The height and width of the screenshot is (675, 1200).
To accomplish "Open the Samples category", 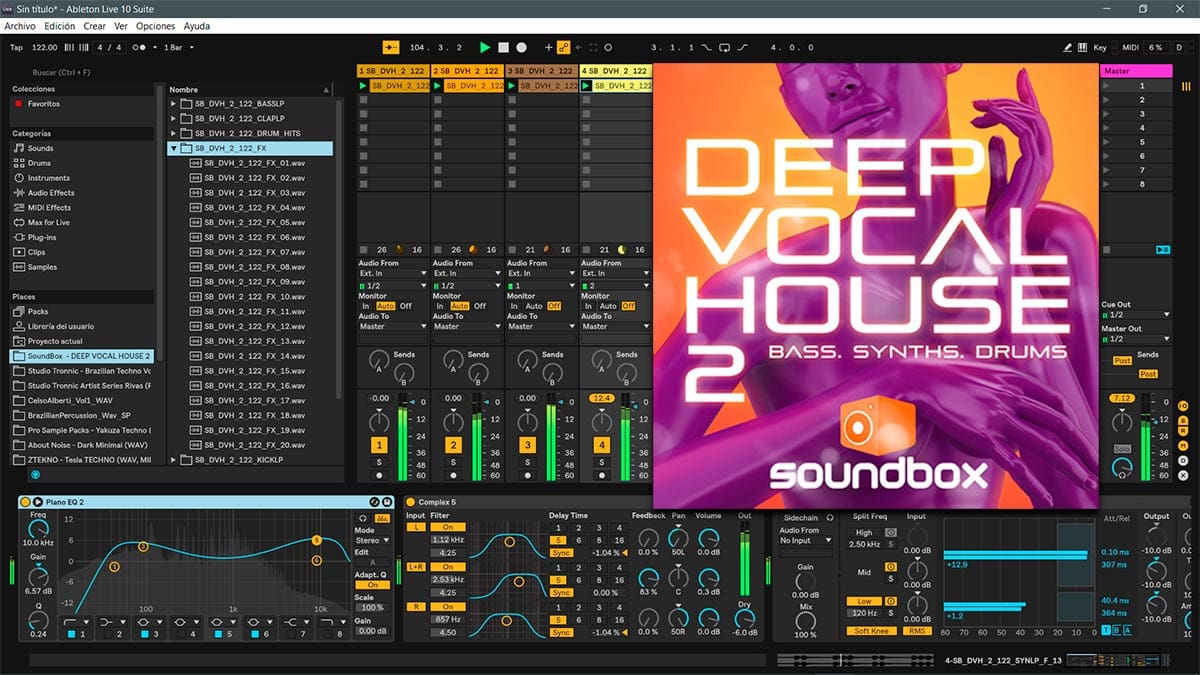I will pos(42,267).
